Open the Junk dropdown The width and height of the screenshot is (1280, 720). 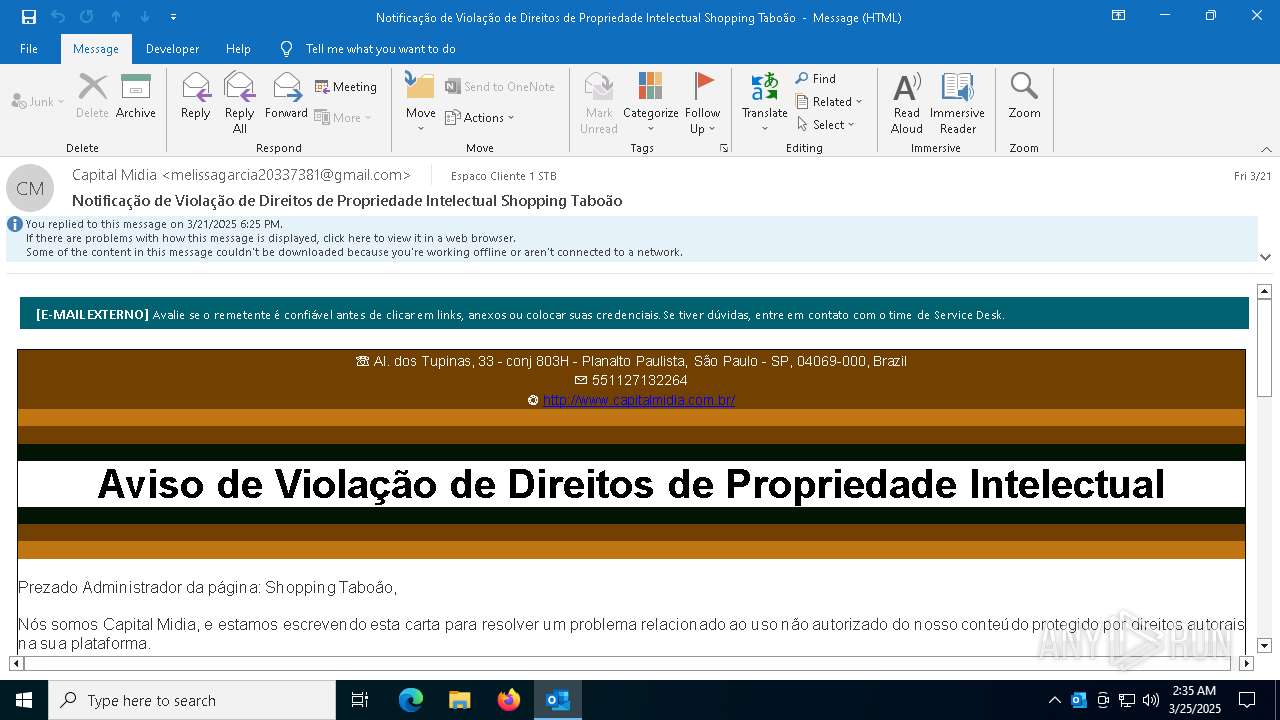38,101
